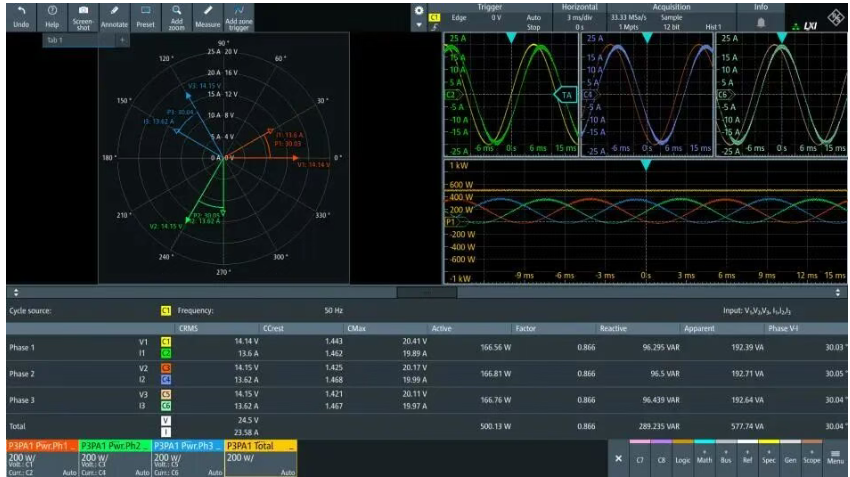Expand the arrow below the gear icon
The height and width of the screenshot is (477, 850).
point(419,25)
